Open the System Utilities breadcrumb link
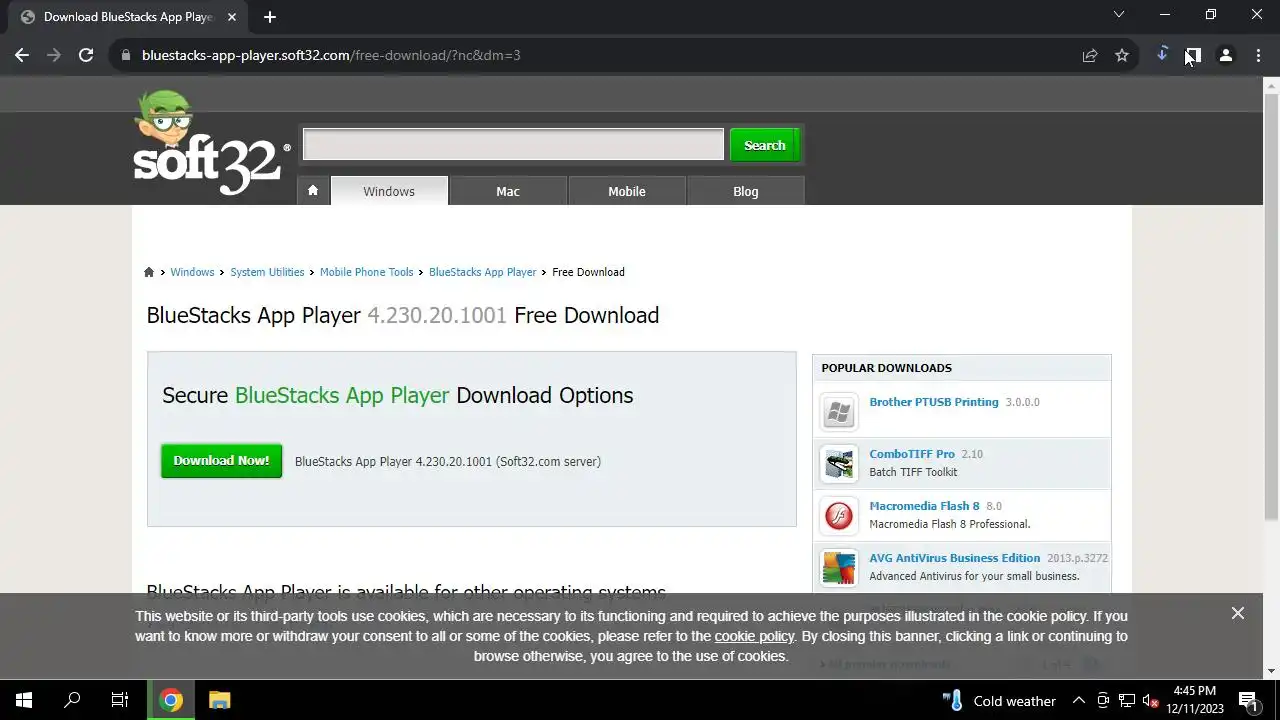The height and width of the screenshot is (720, 1280). tap(267, 272)
